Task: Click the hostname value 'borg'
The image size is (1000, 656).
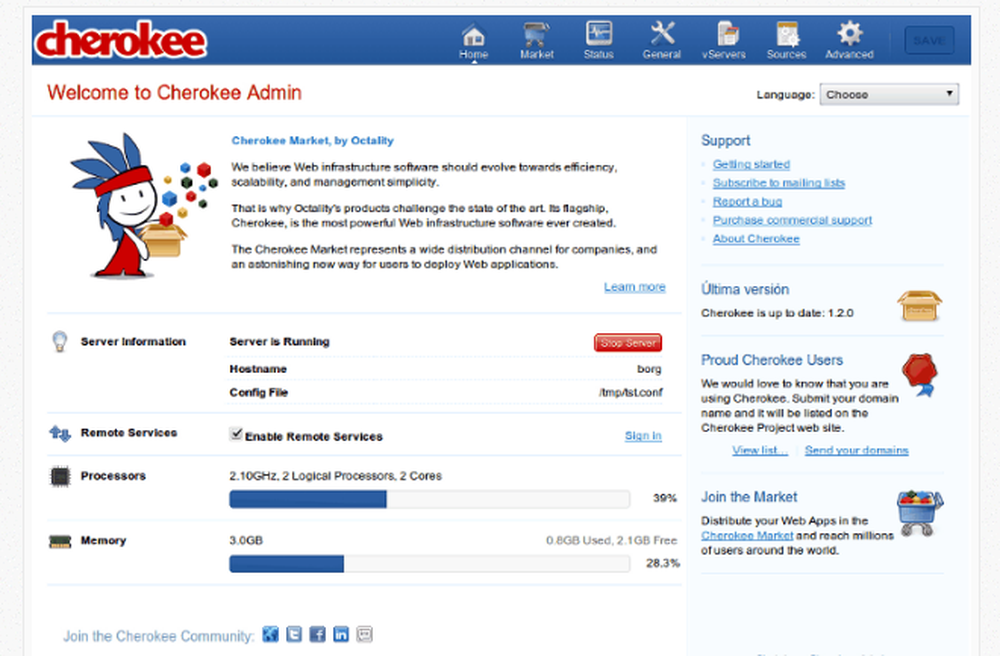Action: point(649,369)
